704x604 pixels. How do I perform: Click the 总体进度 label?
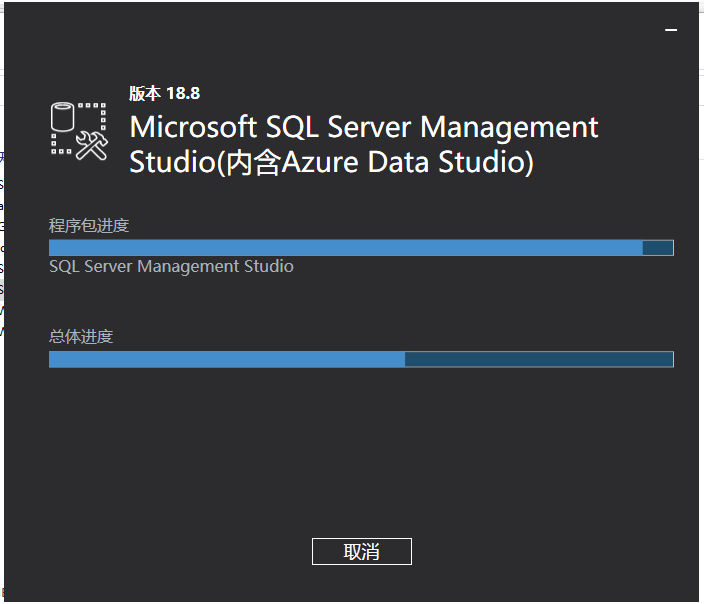[81, 336]
